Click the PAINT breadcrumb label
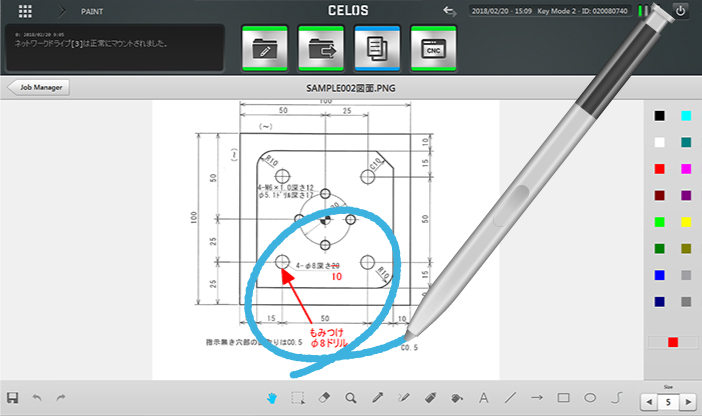 [92, 12]
